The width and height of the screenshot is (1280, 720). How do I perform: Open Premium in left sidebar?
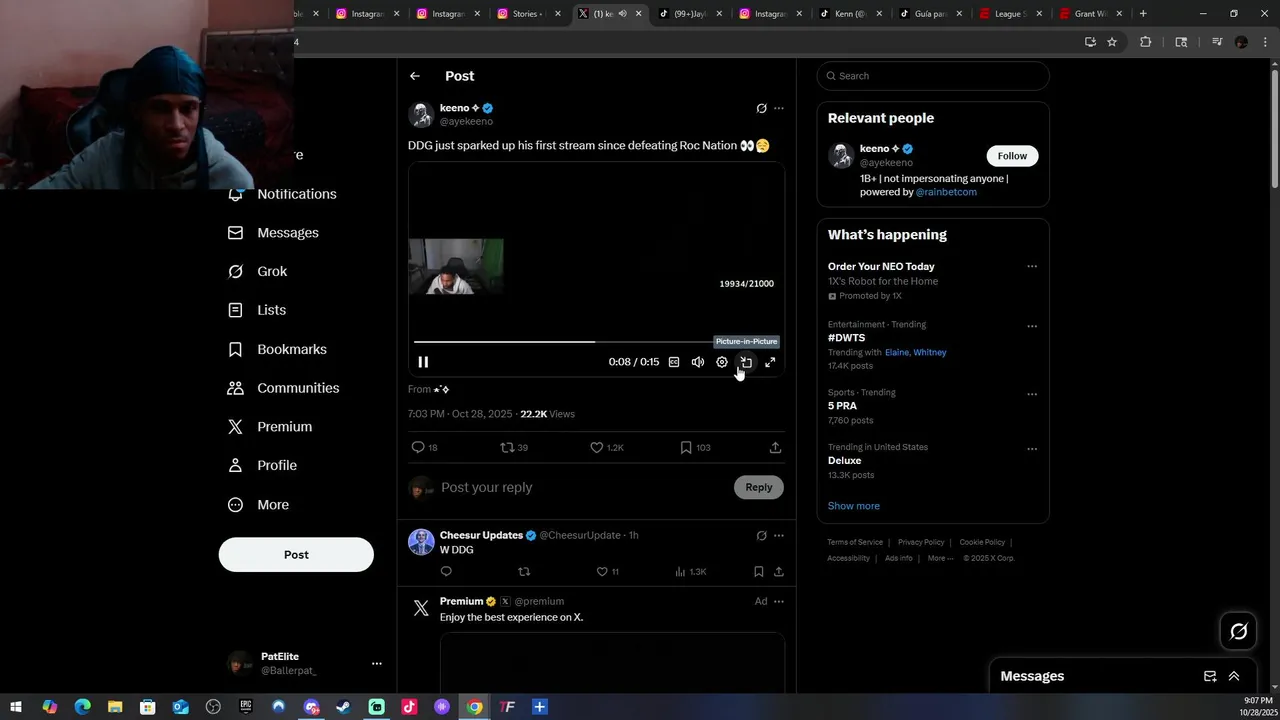click(x=270, y=427)
